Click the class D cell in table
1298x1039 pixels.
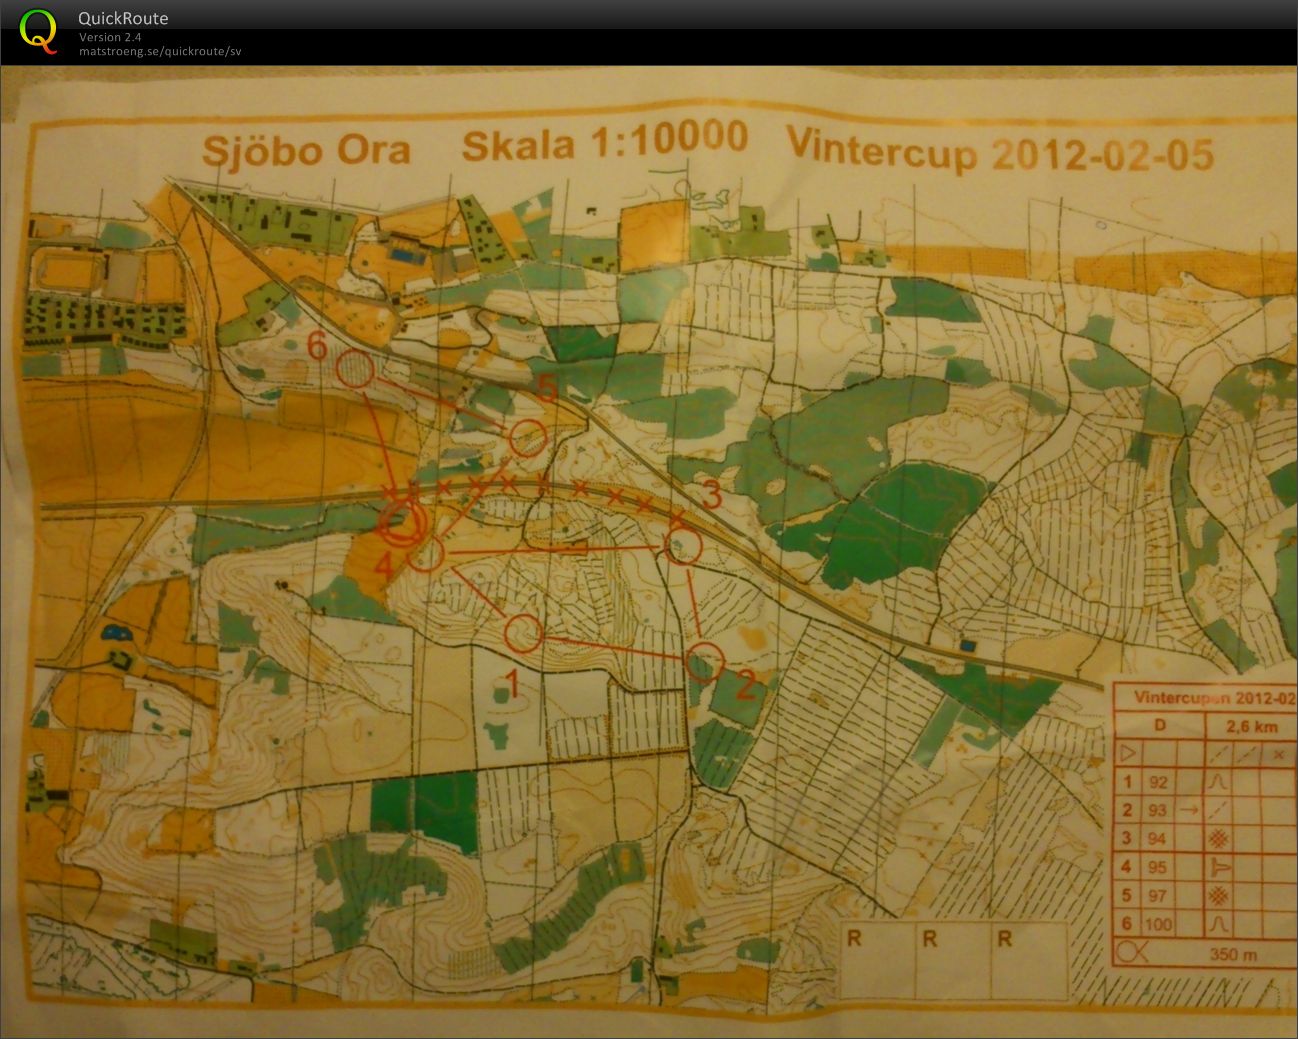1159,724
